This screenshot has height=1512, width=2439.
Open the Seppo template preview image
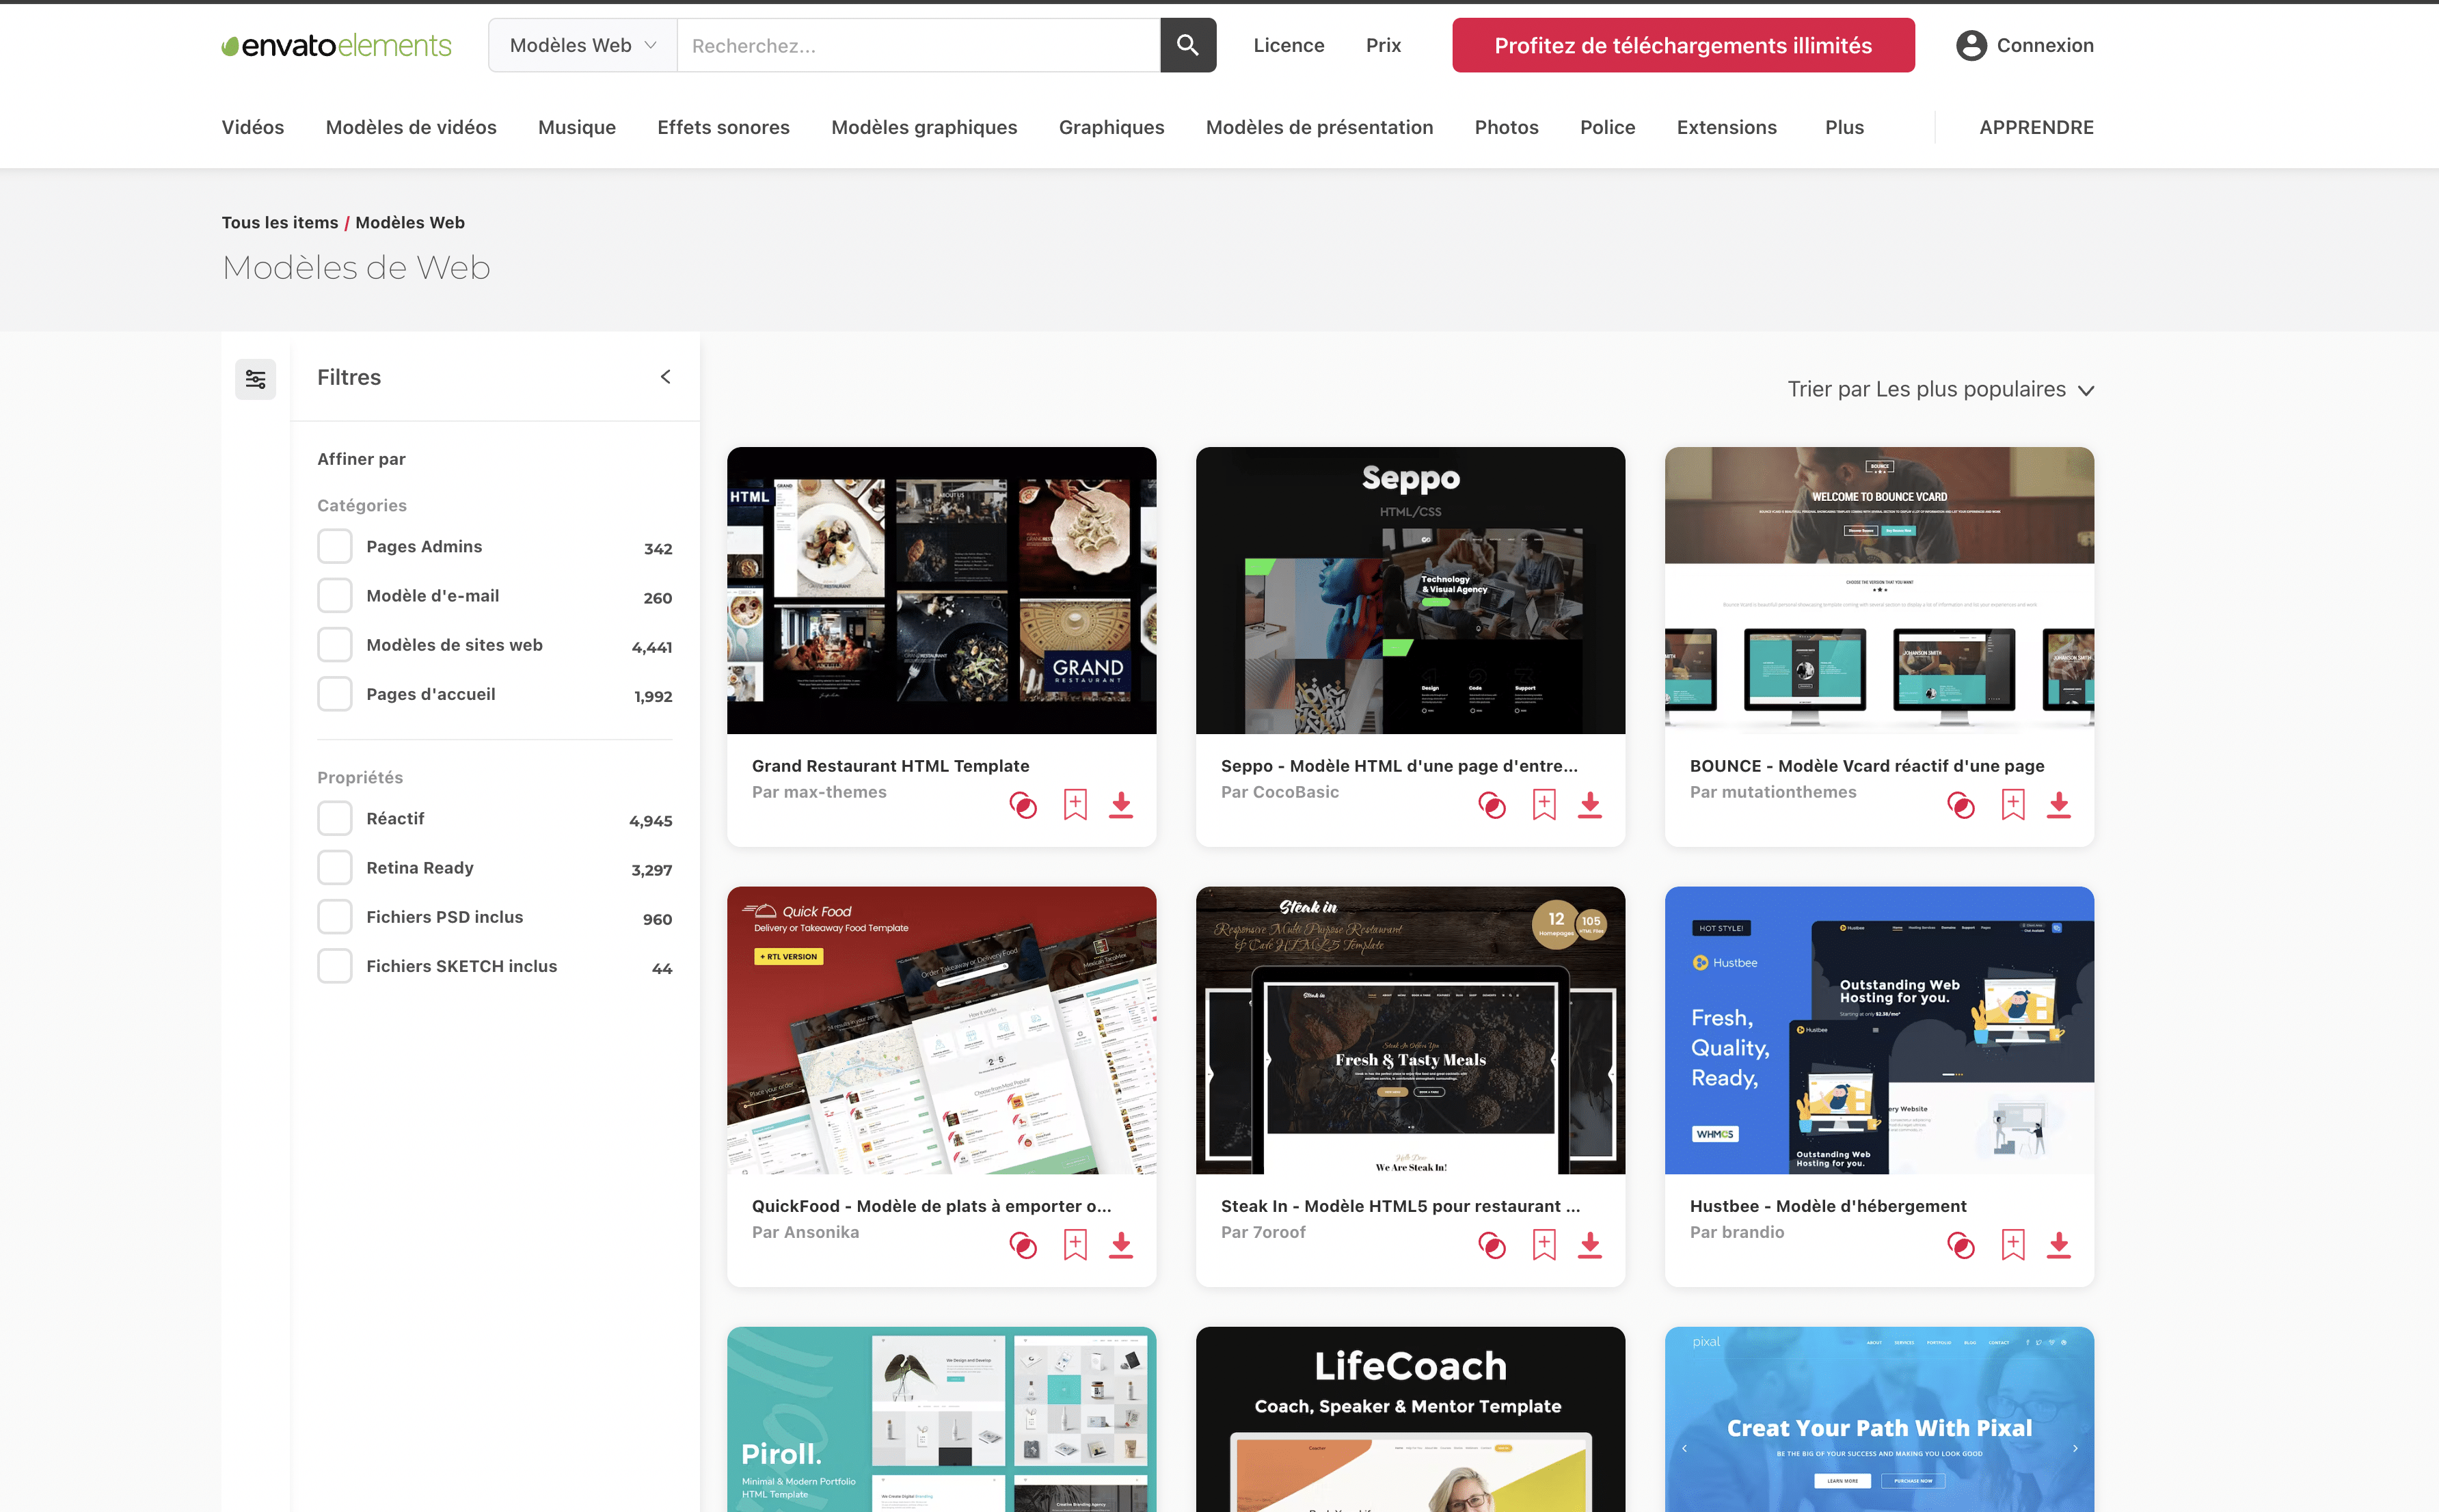(1410, 590)
